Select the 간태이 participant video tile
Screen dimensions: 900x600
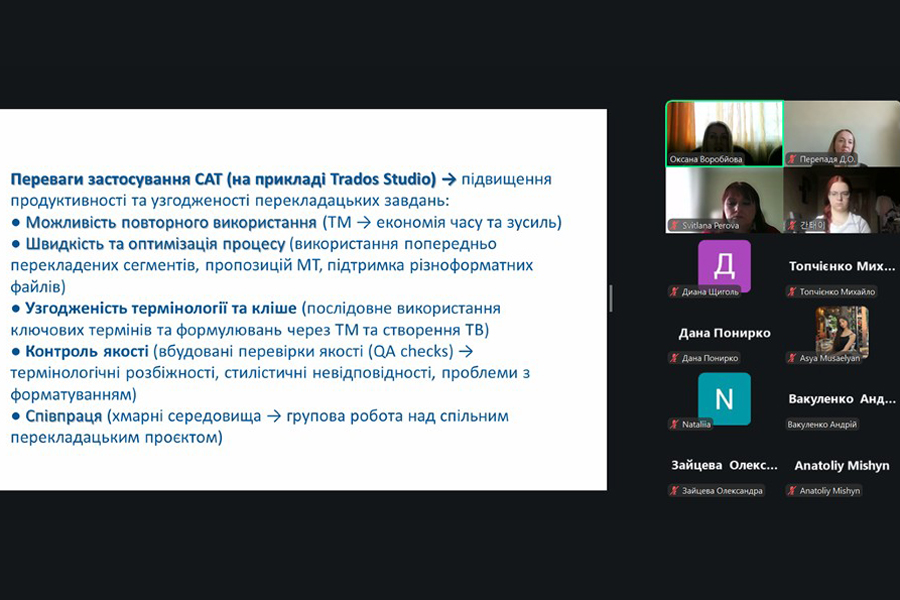point(841,200)
